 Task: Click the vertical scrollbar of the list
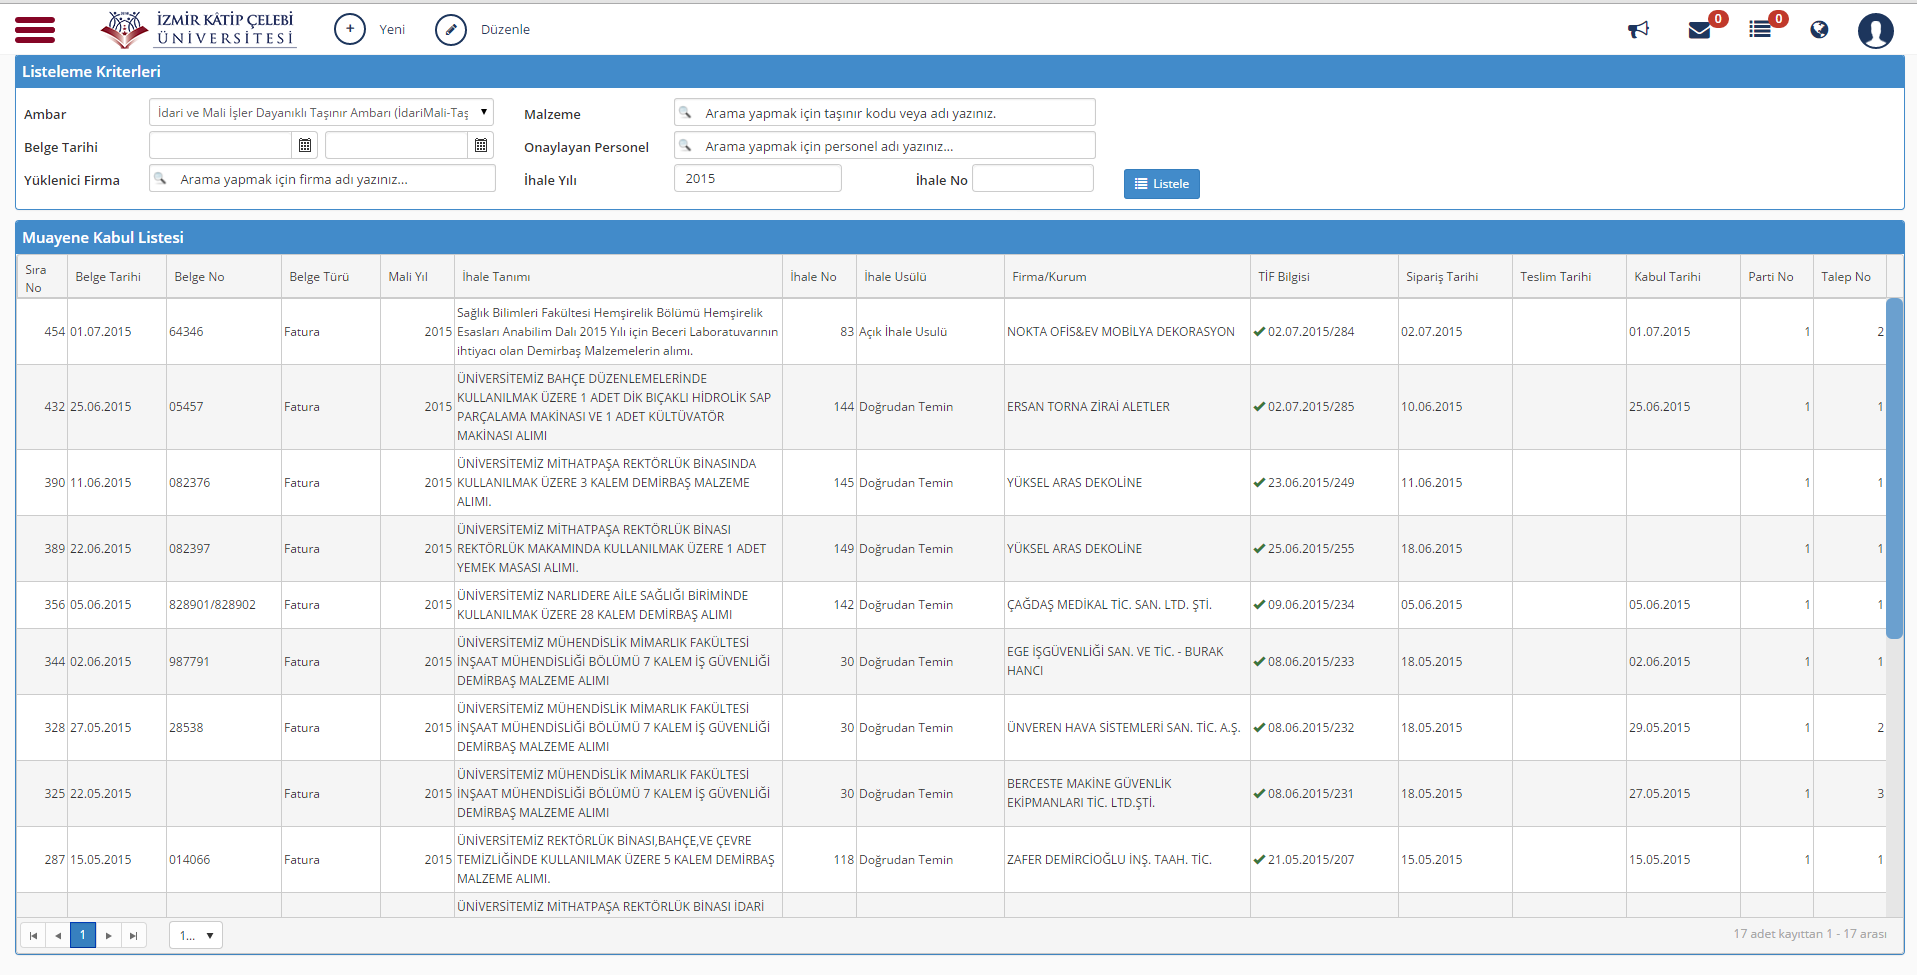1894,468
